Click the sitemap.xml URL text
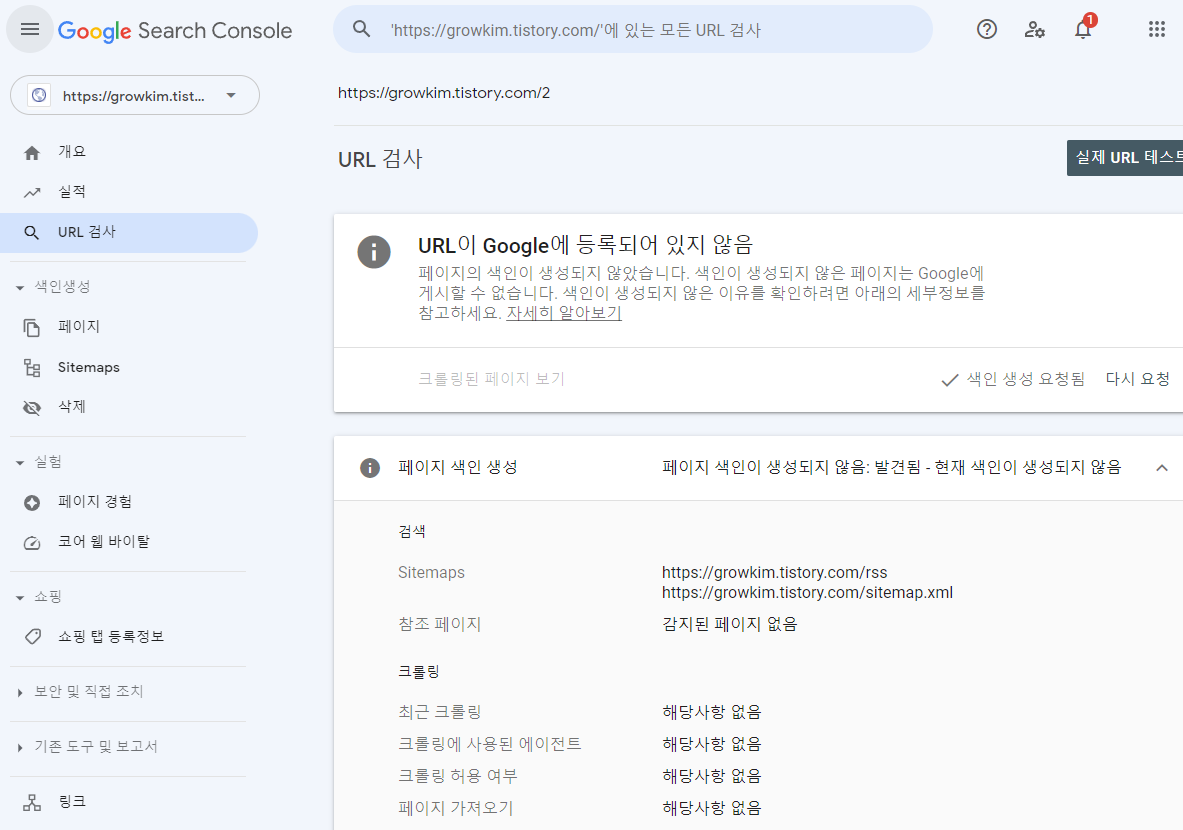Viewport: 1183px width, 830px height. point(807,593)
